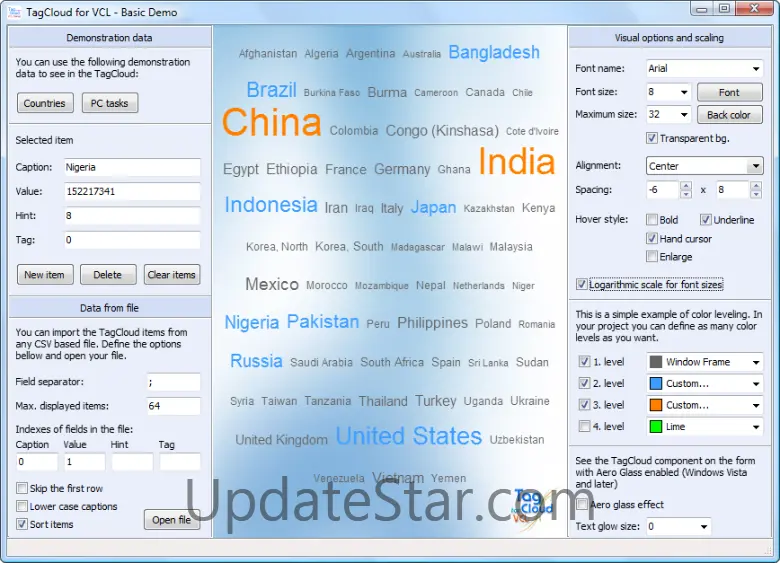Viewport: 780px width, 563px height.
Task: Click the New item button
Action: point(45,275)
